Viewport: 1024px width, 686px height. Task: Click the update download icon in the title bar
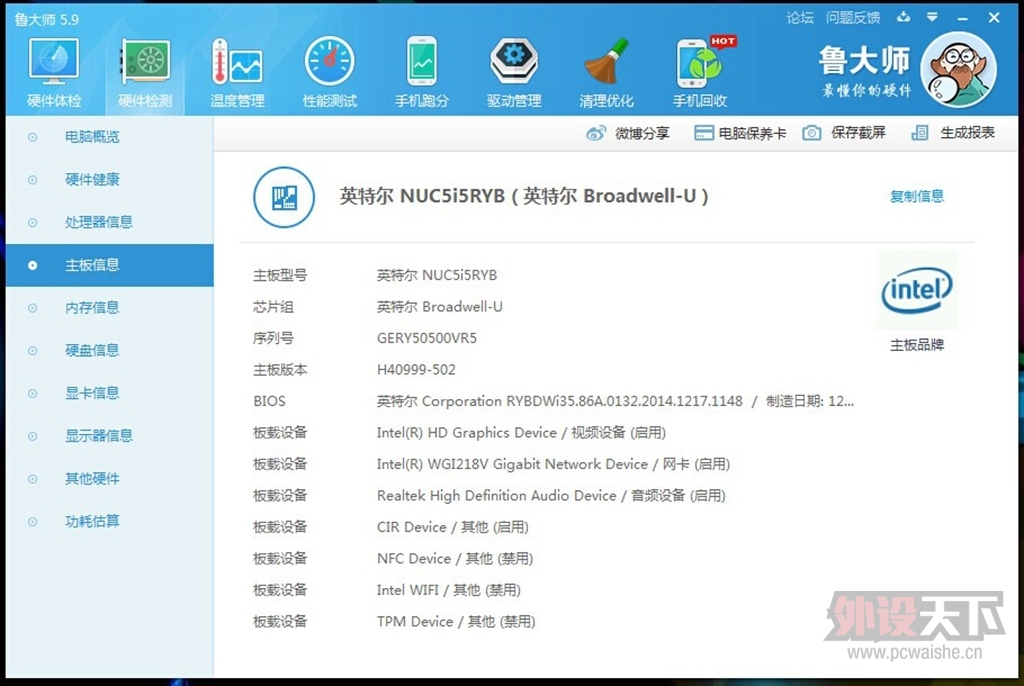[x=904, y=17]
